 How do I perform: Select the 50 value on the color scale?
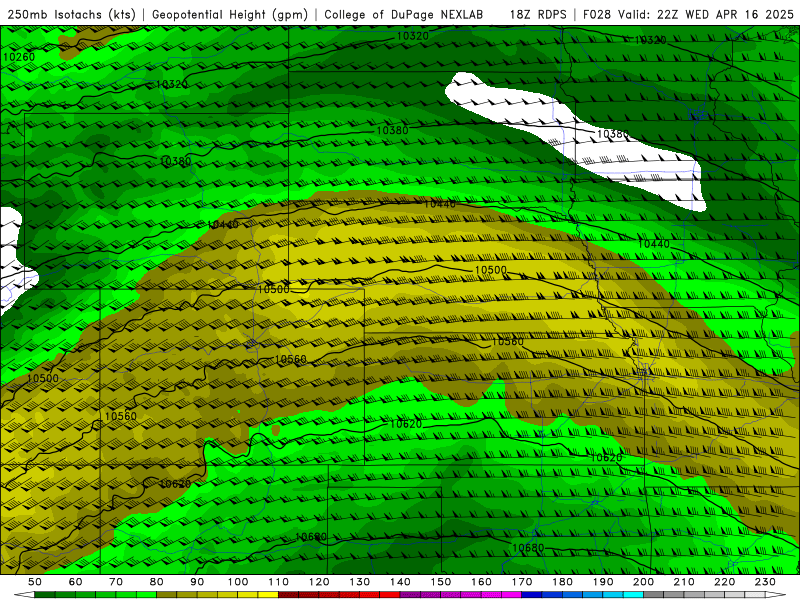(35, 582)
